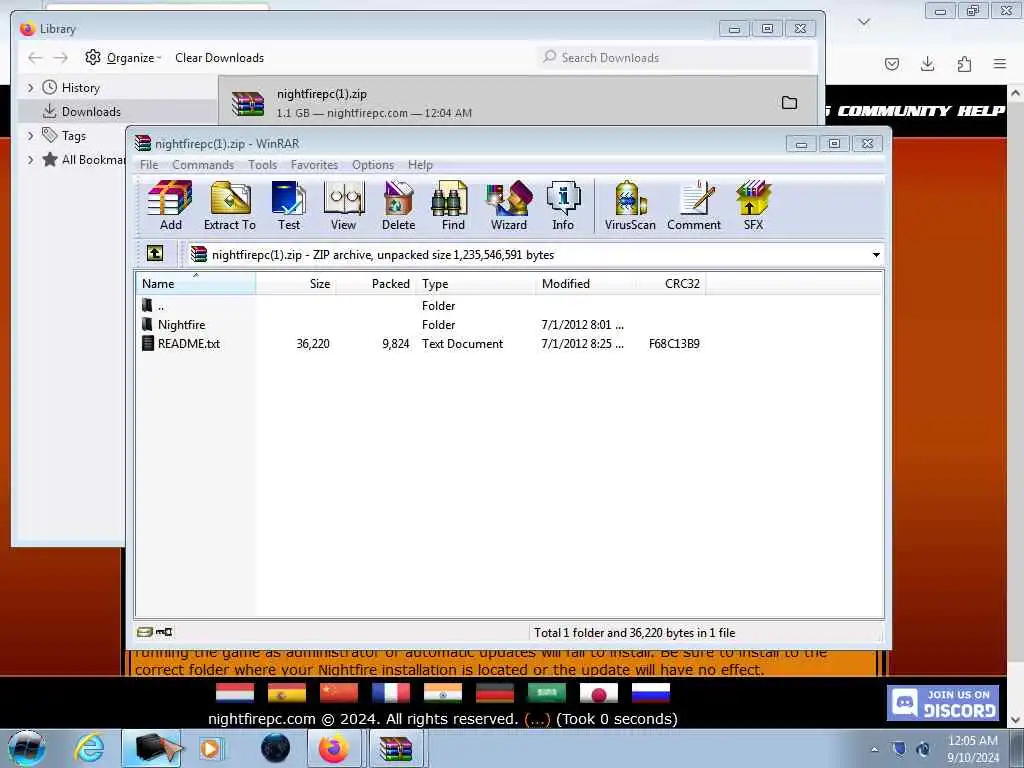The height and width of the screenshot is (768, 1024).
Task: Open Firefox Downloads toolbar button
Action: [927, 63]
